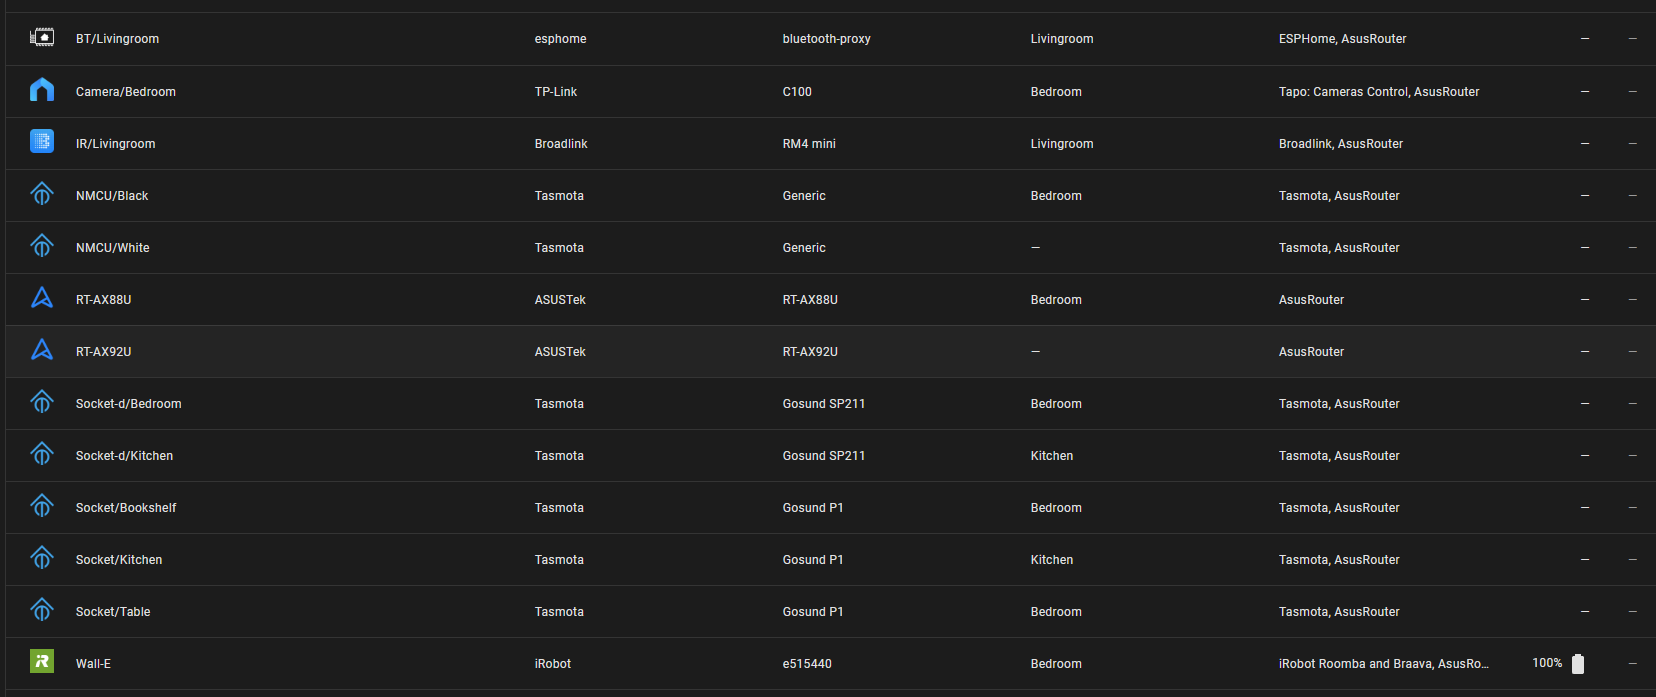1656x697 pixels.
Task: Open the Socket/Bookshelf device entry
Action: coord(126,508)
